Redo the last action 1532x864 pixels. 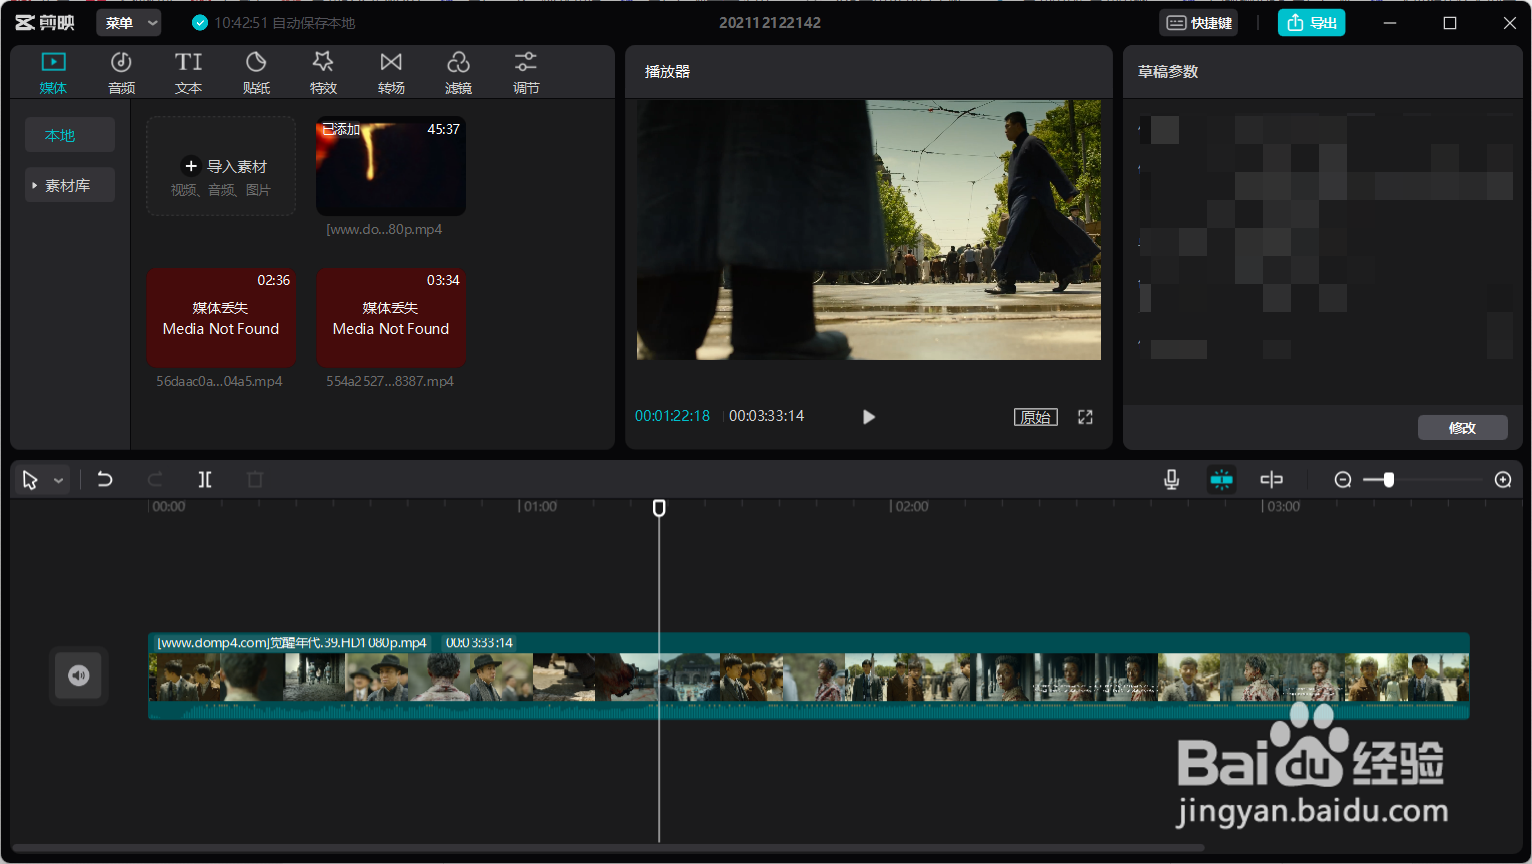click(x=155, y=480)
